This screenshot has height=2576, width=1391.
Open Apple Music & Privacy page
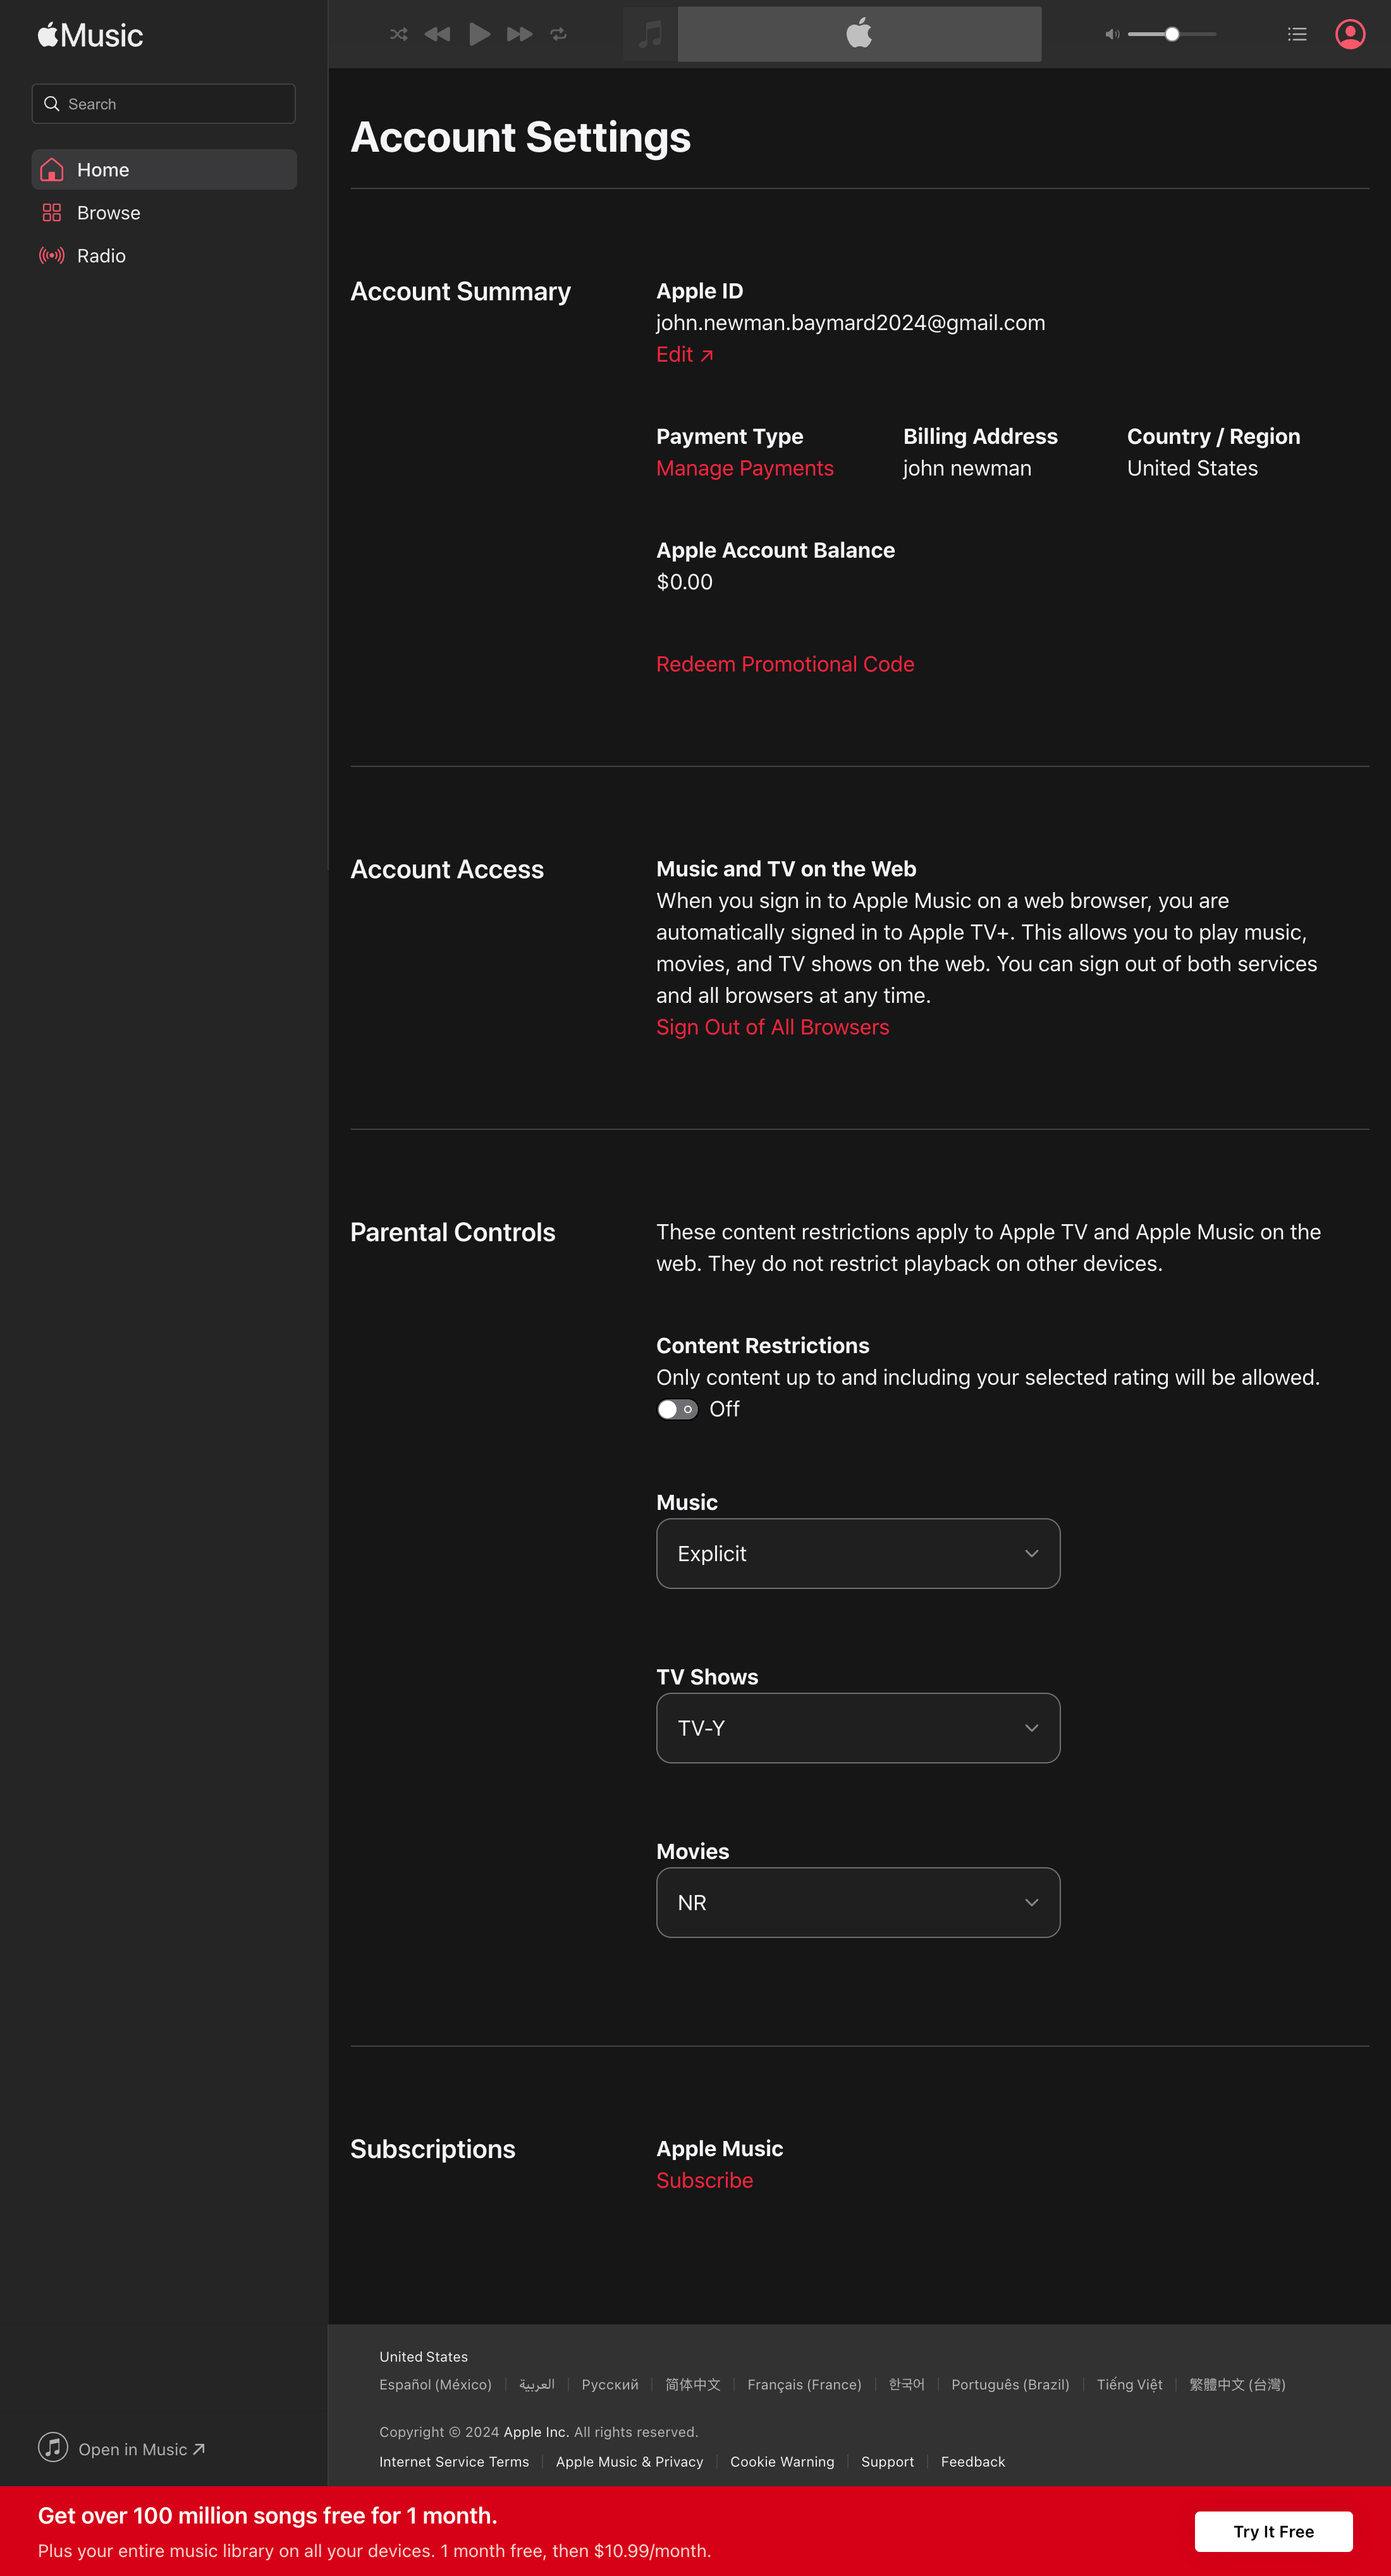pyautogui.click(x=629, y=2462)
